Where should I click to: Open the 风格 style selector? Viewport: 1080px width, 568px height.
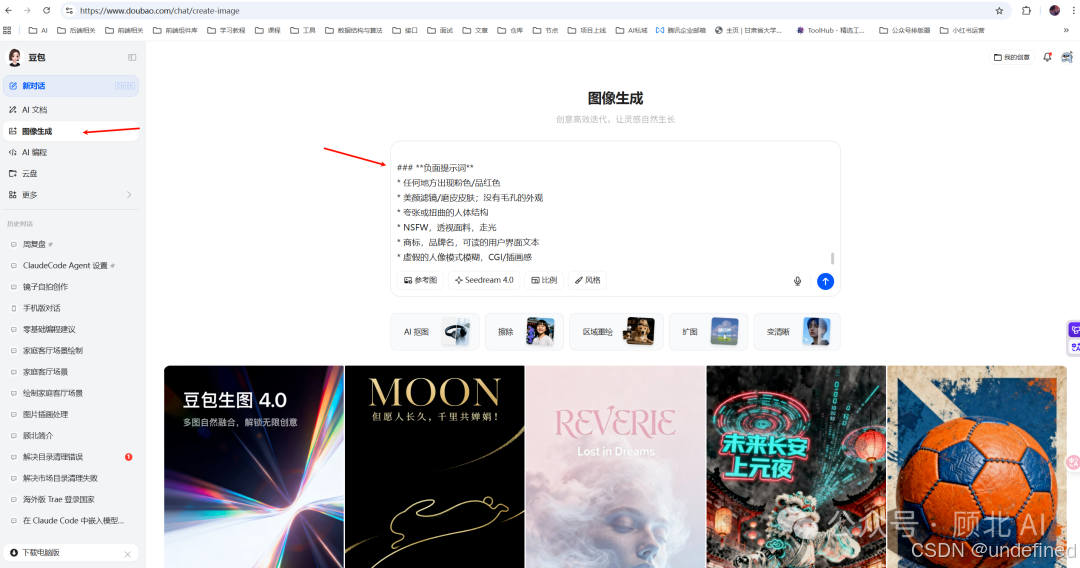588,280
